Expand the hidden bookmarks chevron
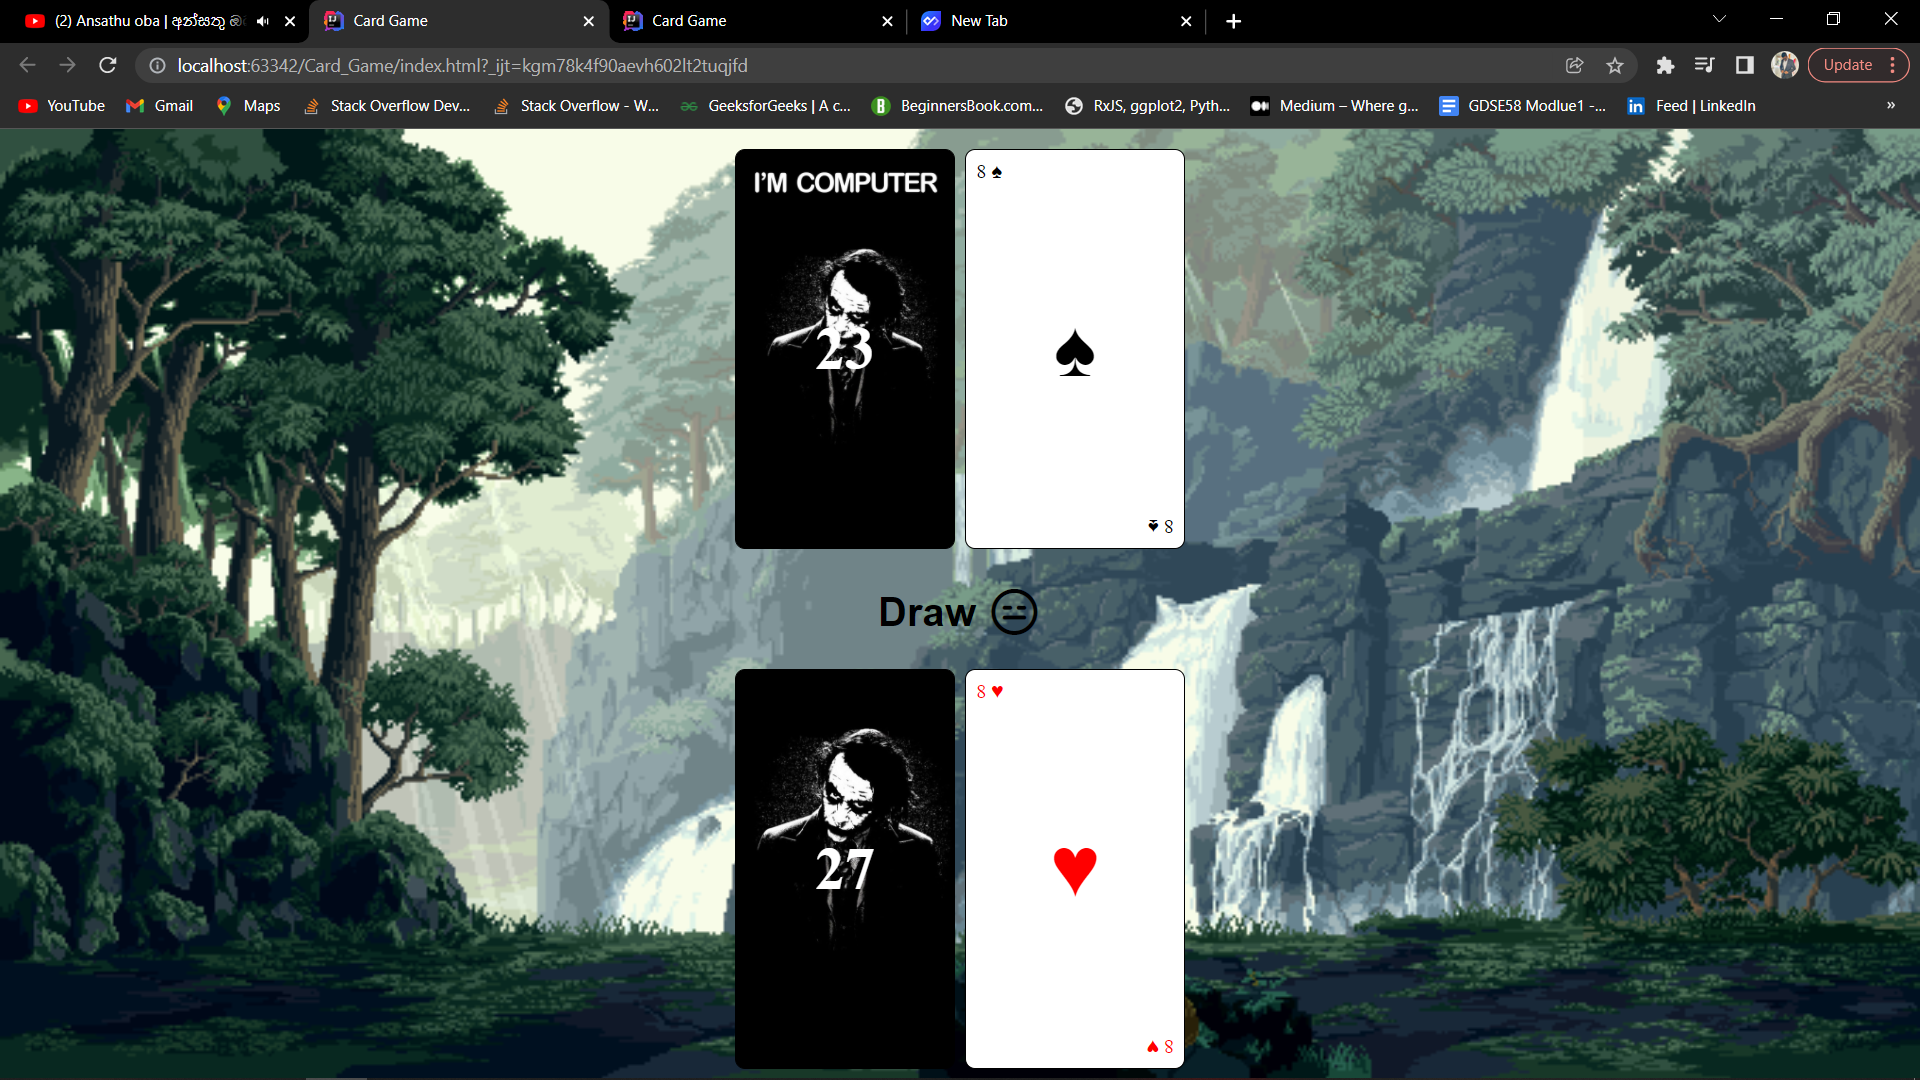 [x=1890, y=106]
